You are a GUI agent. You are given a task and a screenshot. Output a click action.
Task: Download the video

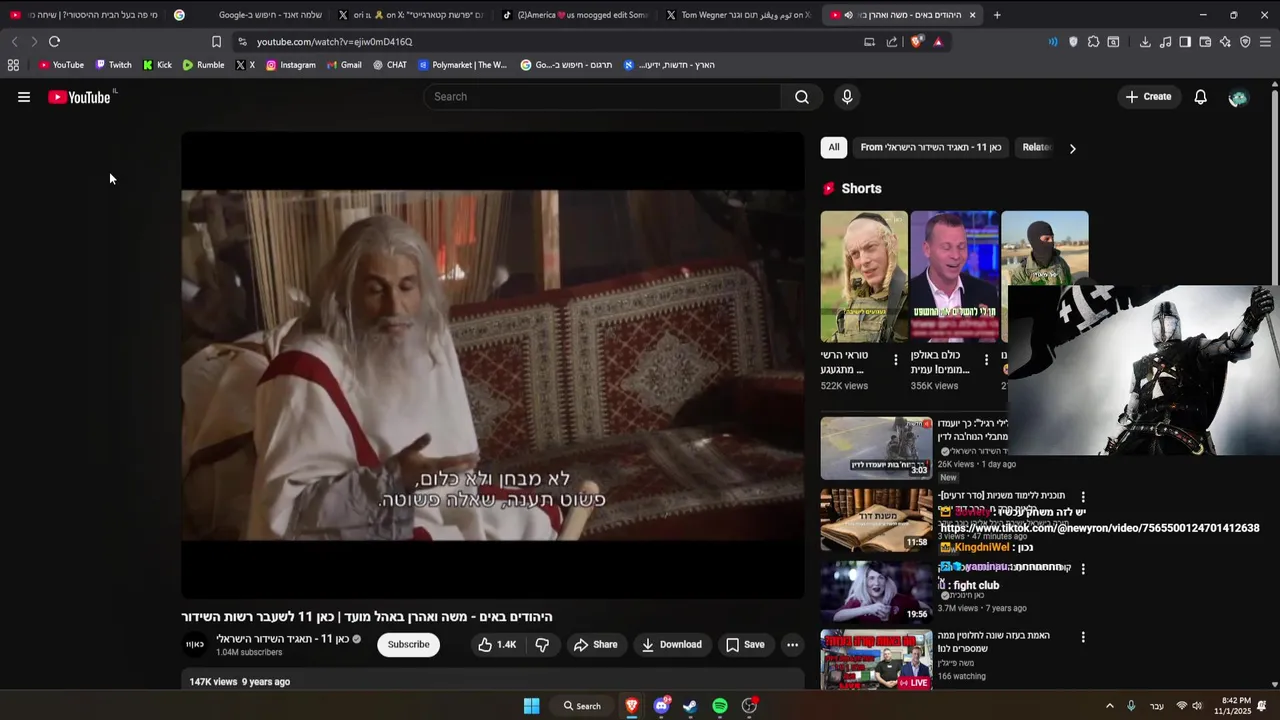point(672,645)
